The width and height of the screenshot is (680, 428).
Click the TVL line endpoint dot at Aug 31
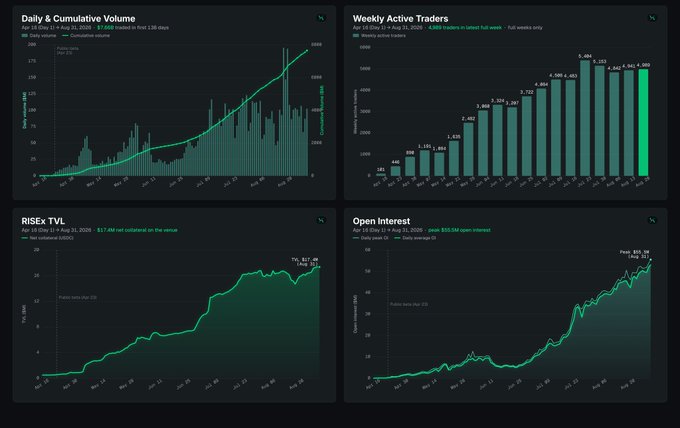click(x=320, y=267)
